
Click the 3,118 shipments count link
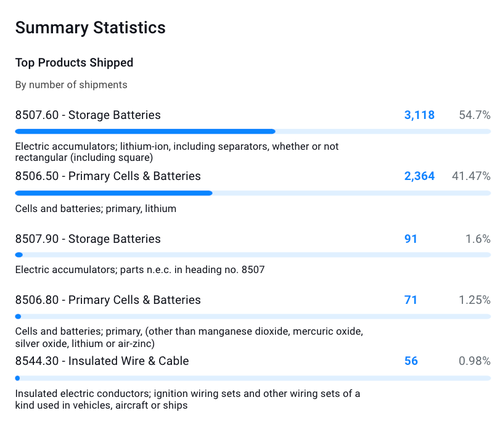coord(419,115)
